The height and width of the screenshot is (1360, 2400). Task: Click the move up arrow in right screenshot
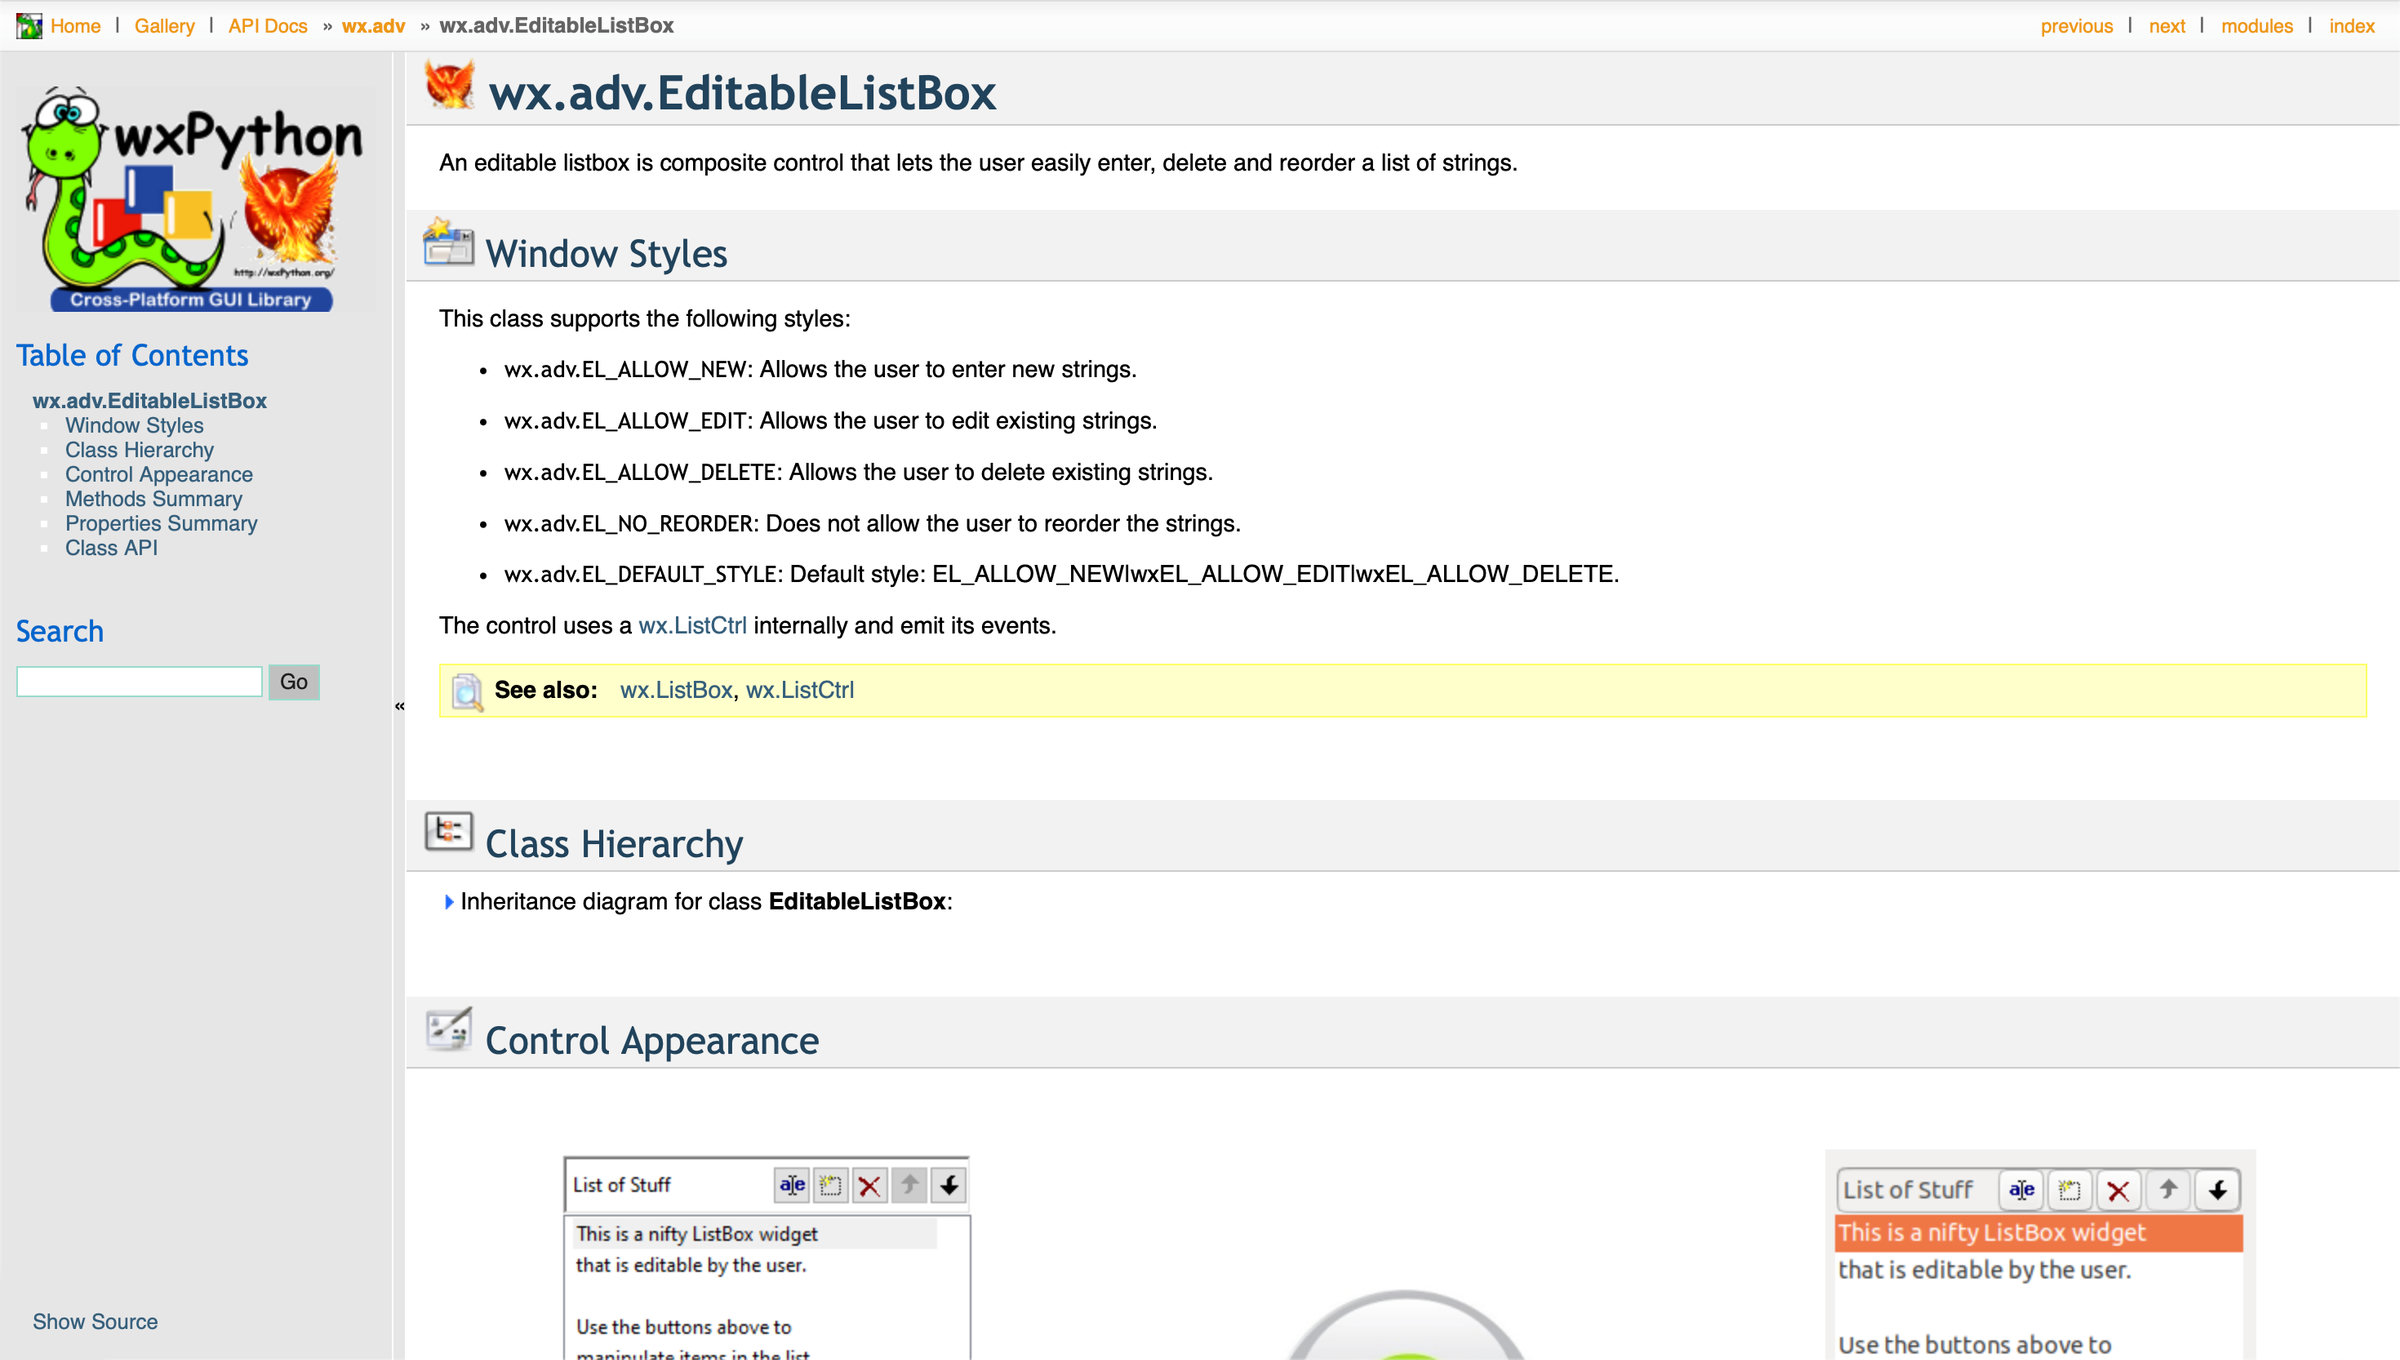[2167, 1190]
